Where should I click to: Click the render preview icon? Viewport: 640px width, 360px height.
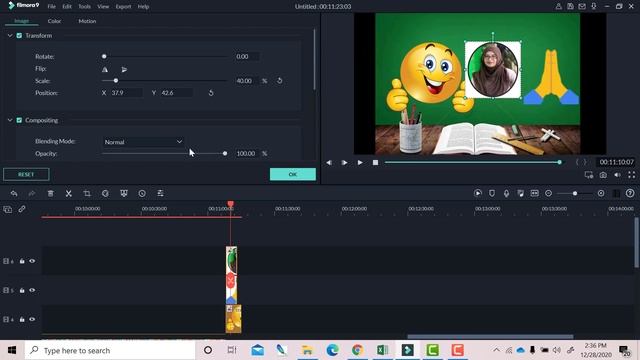coord(478,193)
